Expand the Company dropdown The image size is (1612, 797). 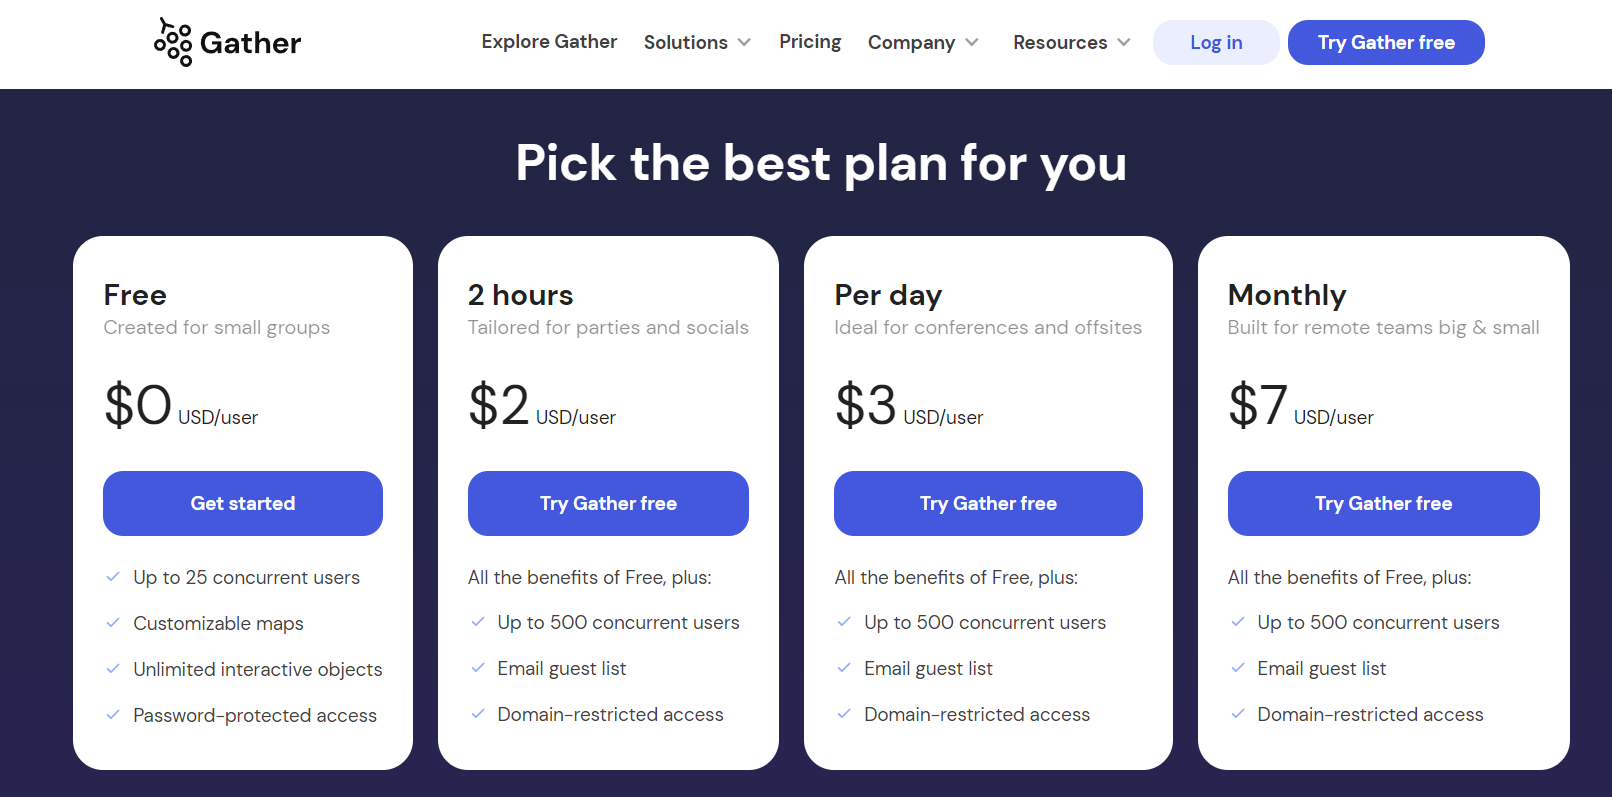[x=922, y=42]
